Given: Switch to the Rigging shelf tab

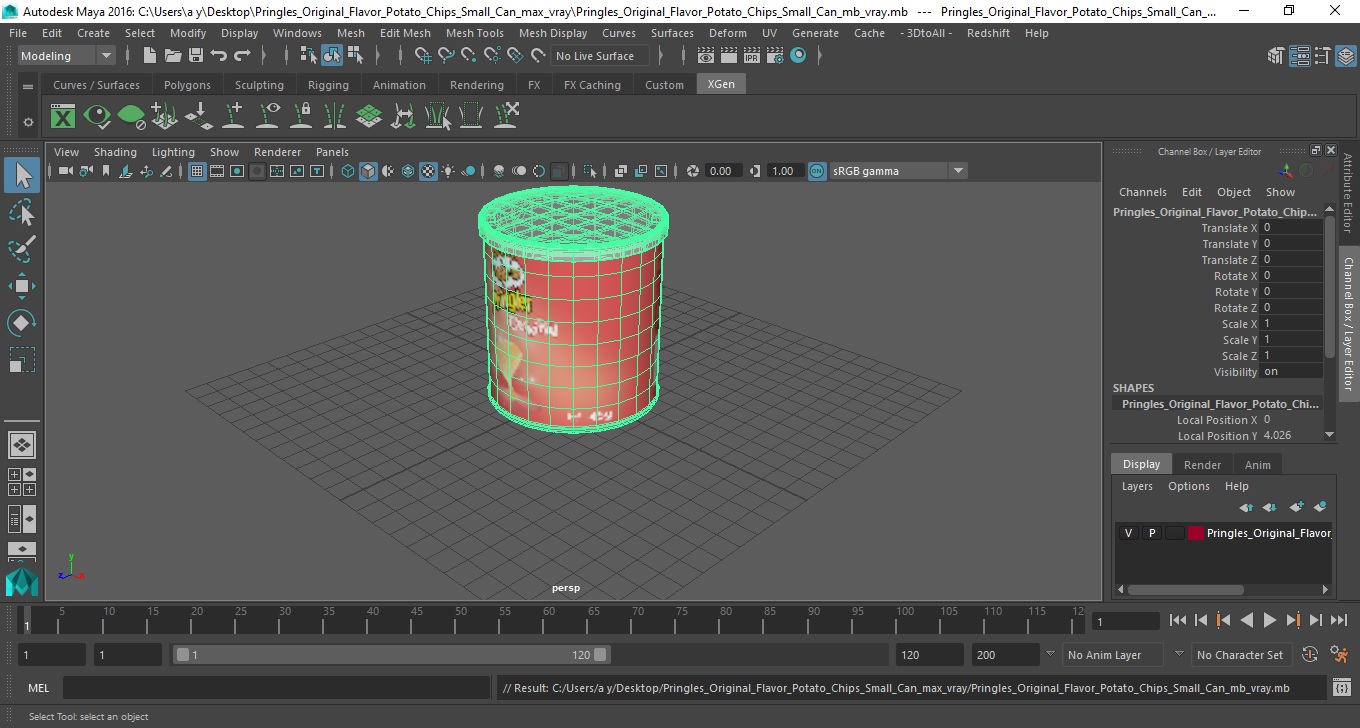Looking at the screenshot, I should 328,85.
